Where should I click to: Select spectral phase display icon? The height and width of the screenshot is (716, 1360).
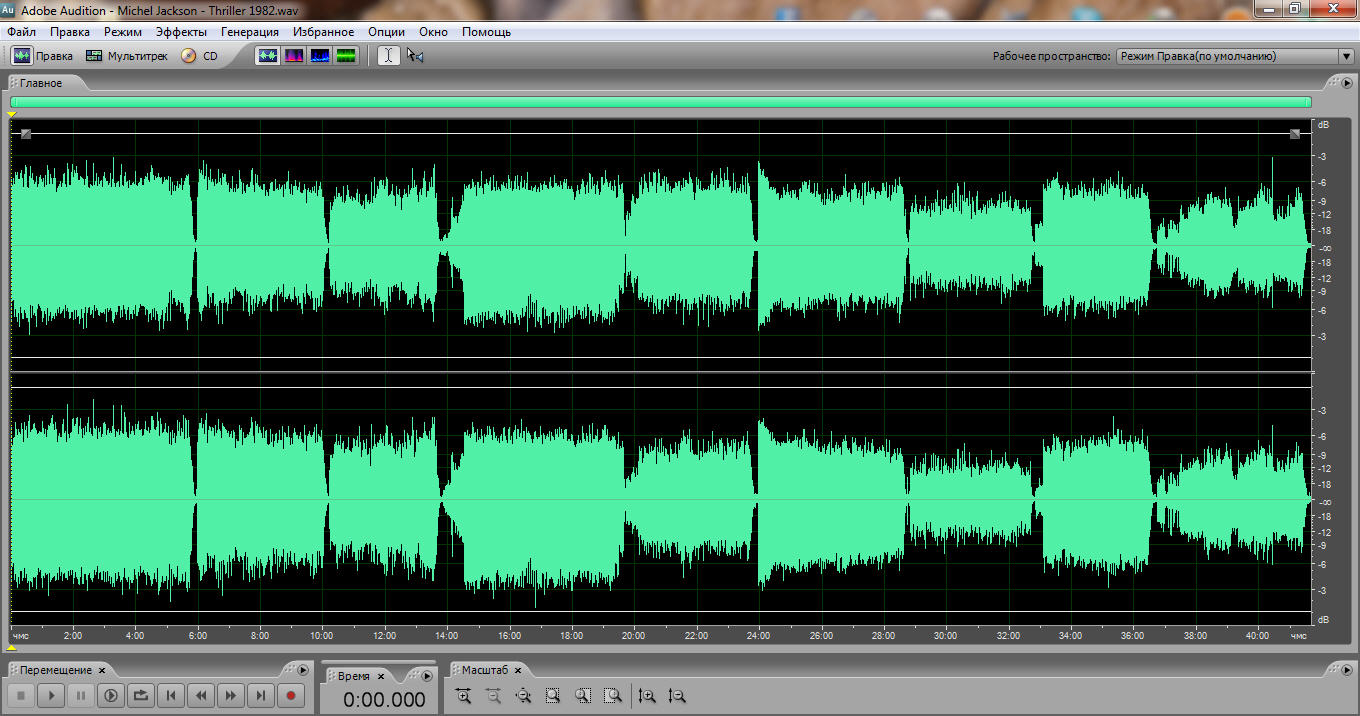tap(346, 56)
